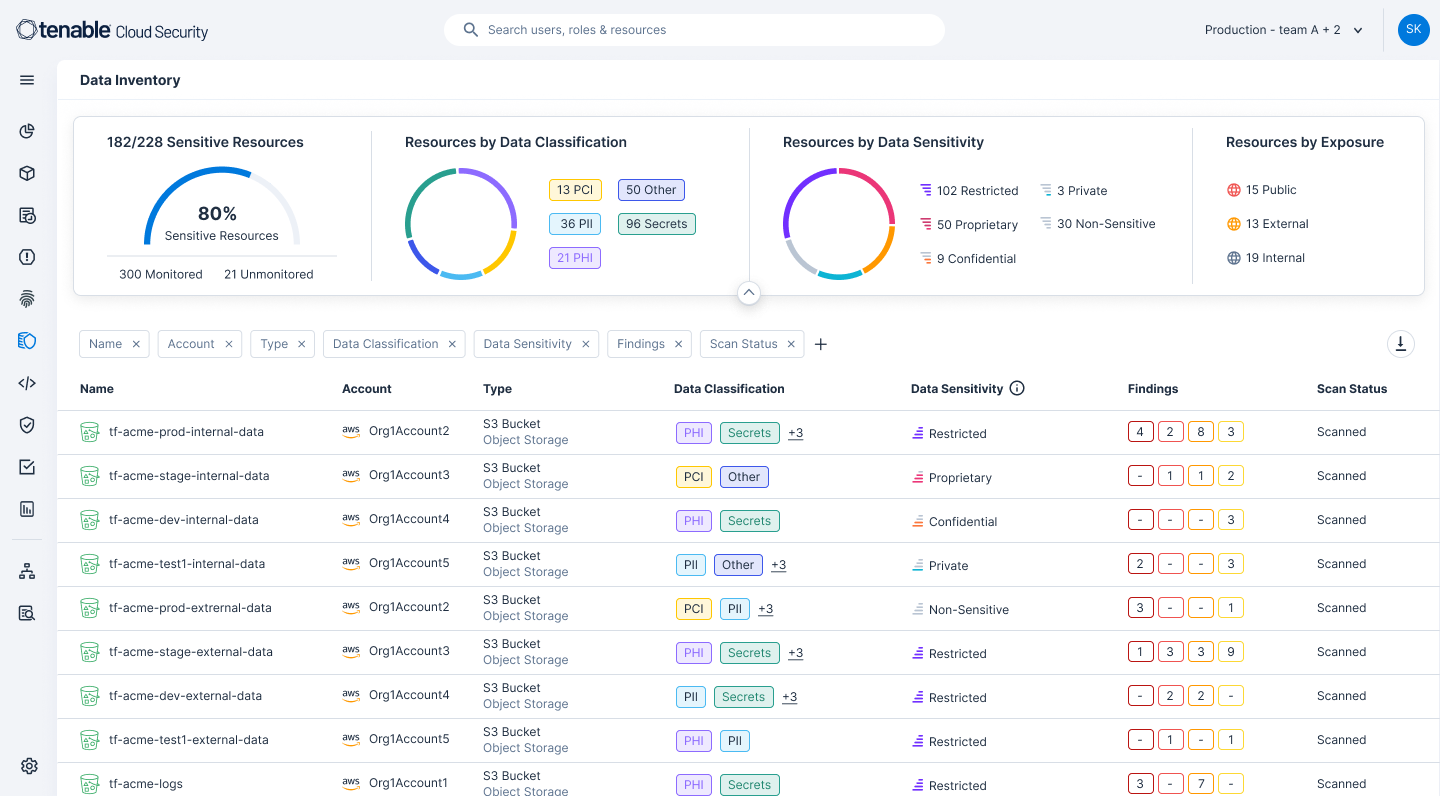
Task: Open the pie chart dashboard icon in sidebar
Action: pyautogui.click(x=27, y=131)
